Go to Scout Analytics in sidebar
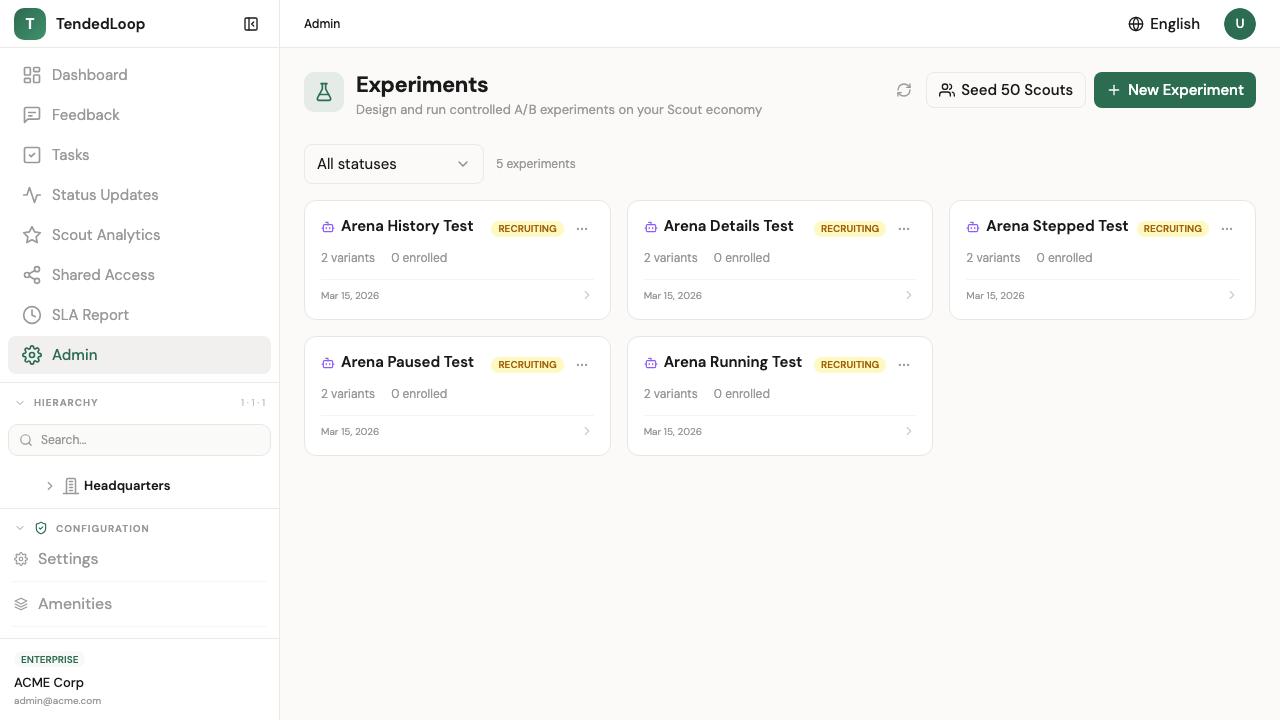Viewport: 1280px width, 720px height. coord(106,235)
